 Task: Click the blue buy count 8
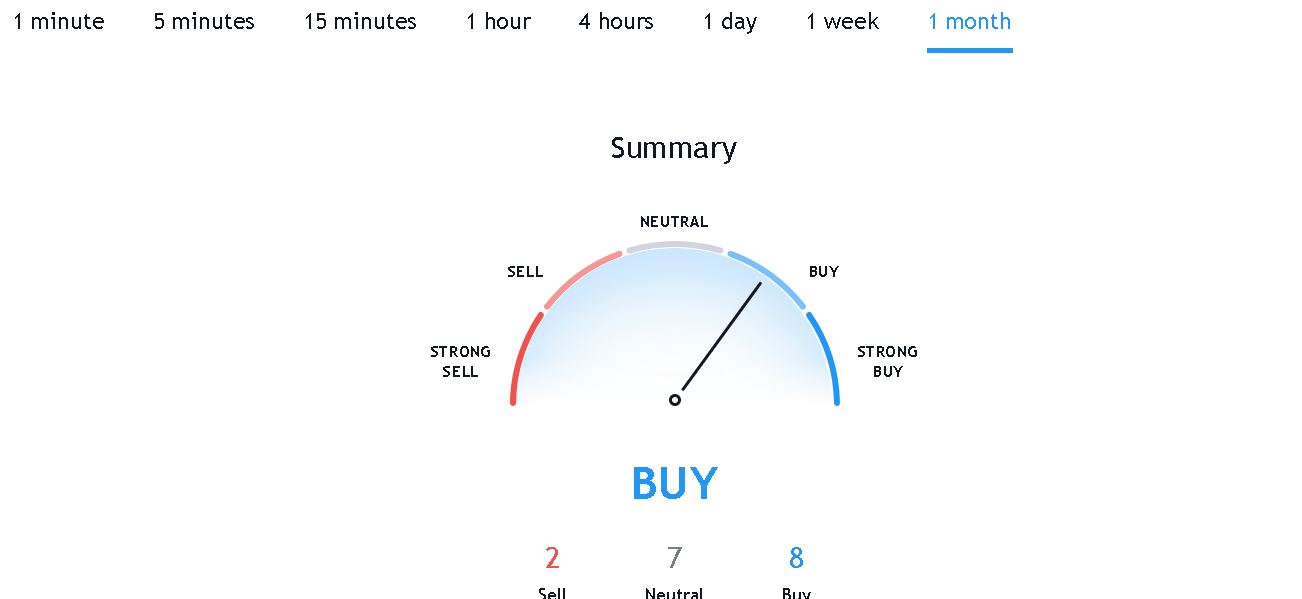(x=796, y=558)
